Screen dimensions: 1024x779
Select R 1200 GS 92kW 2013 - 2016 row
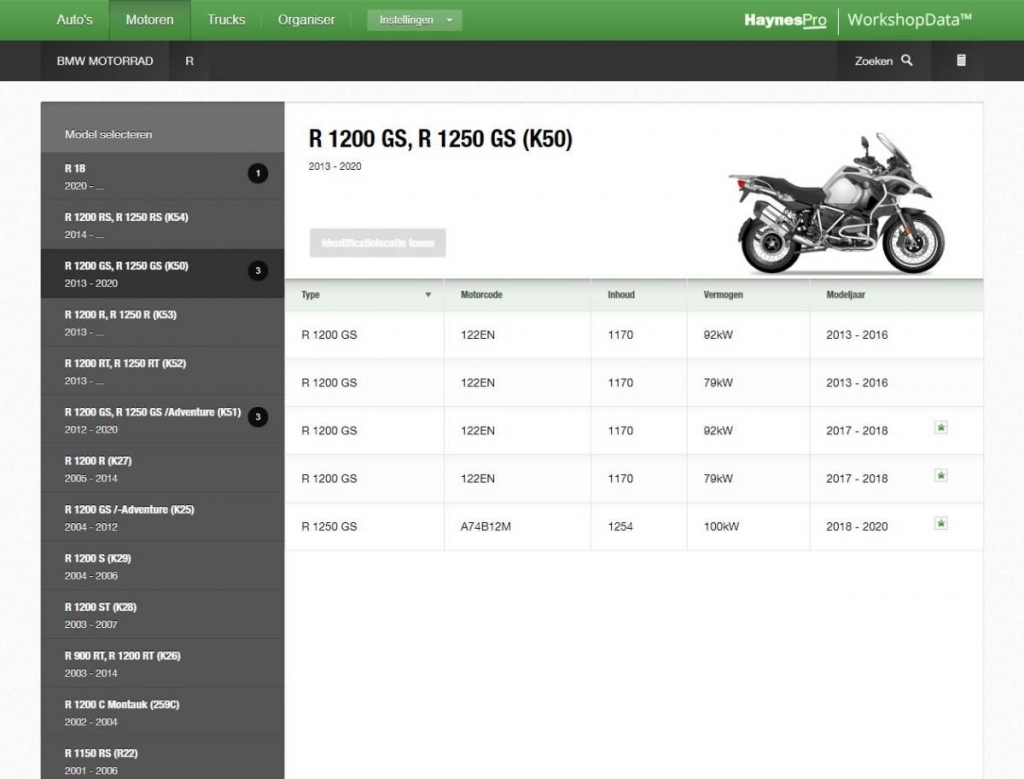(x=634, y=335)
